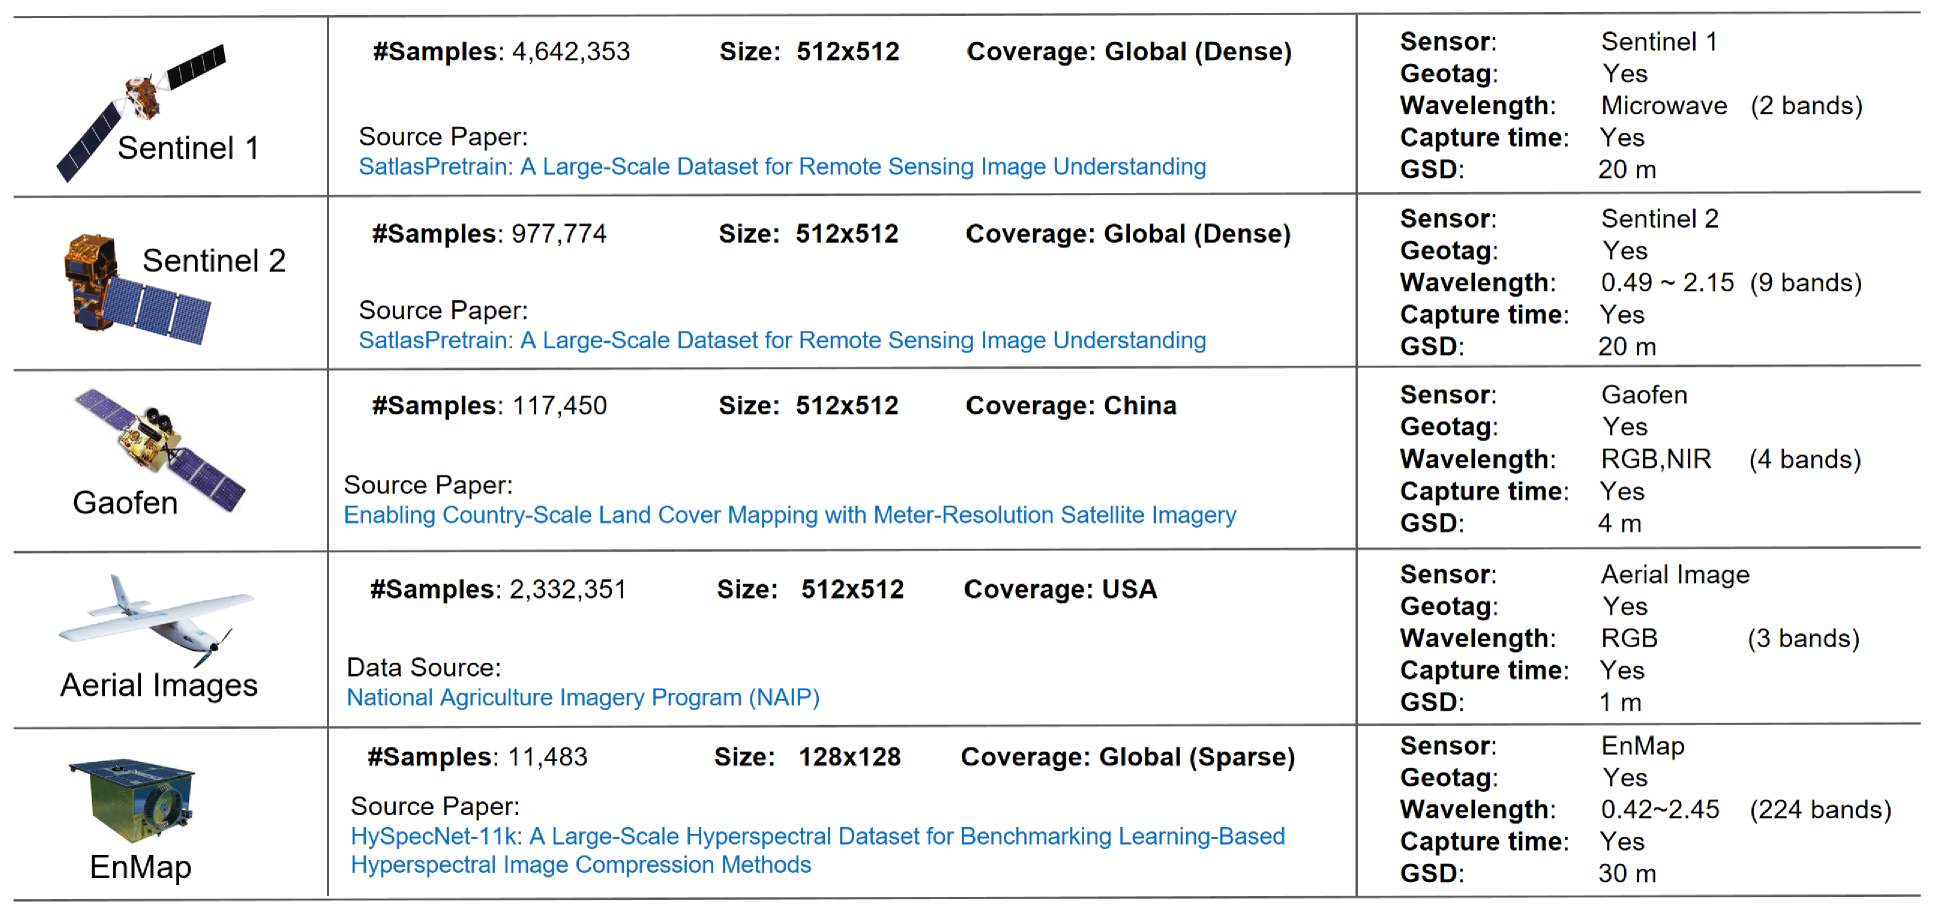Select the Microwave wavelength value
The image size is (1939, 909).
point(1664,106)
